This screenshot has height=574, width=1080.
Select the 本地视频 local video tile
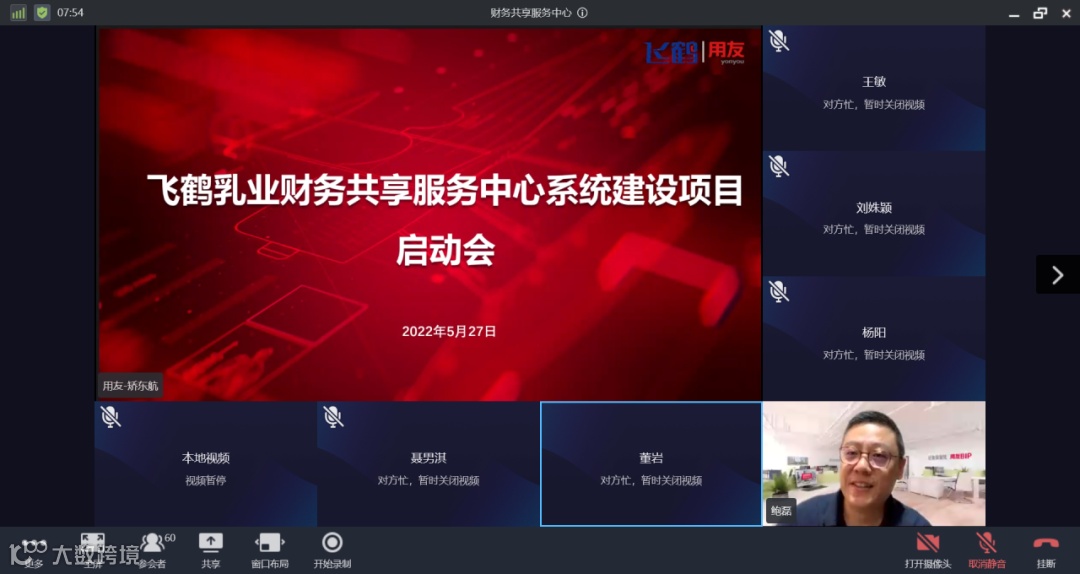point(205,464)
